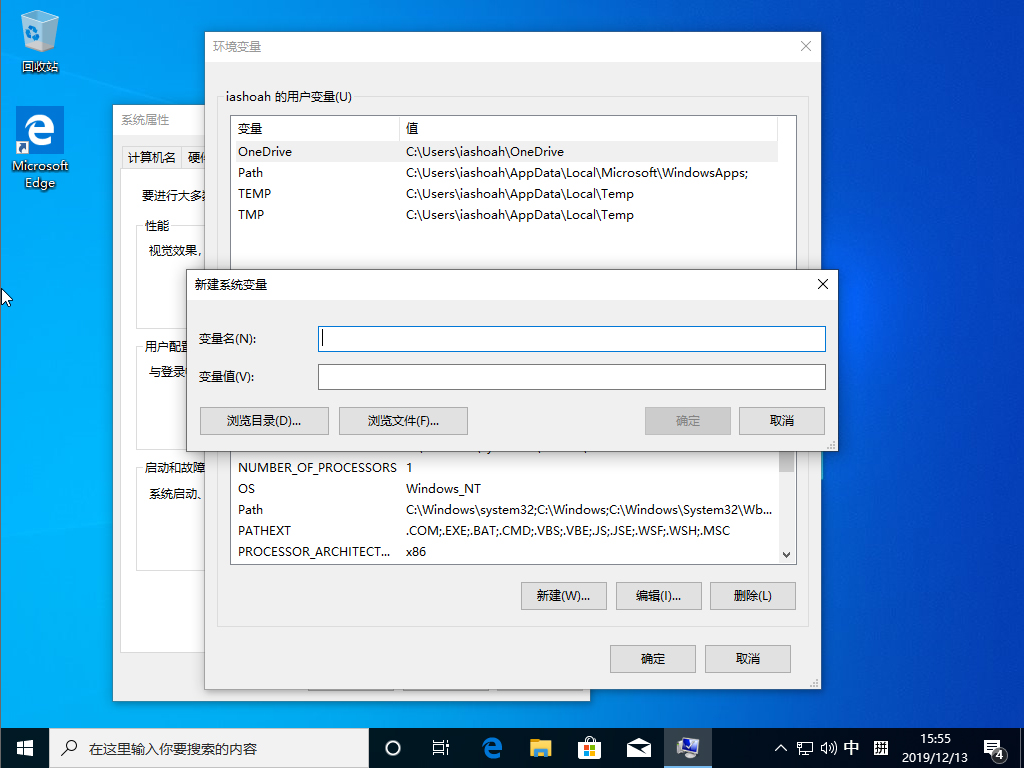This screenshot has width=1024, height=768.
Task: Open the Windows Start menu
Action: point(24,747)
